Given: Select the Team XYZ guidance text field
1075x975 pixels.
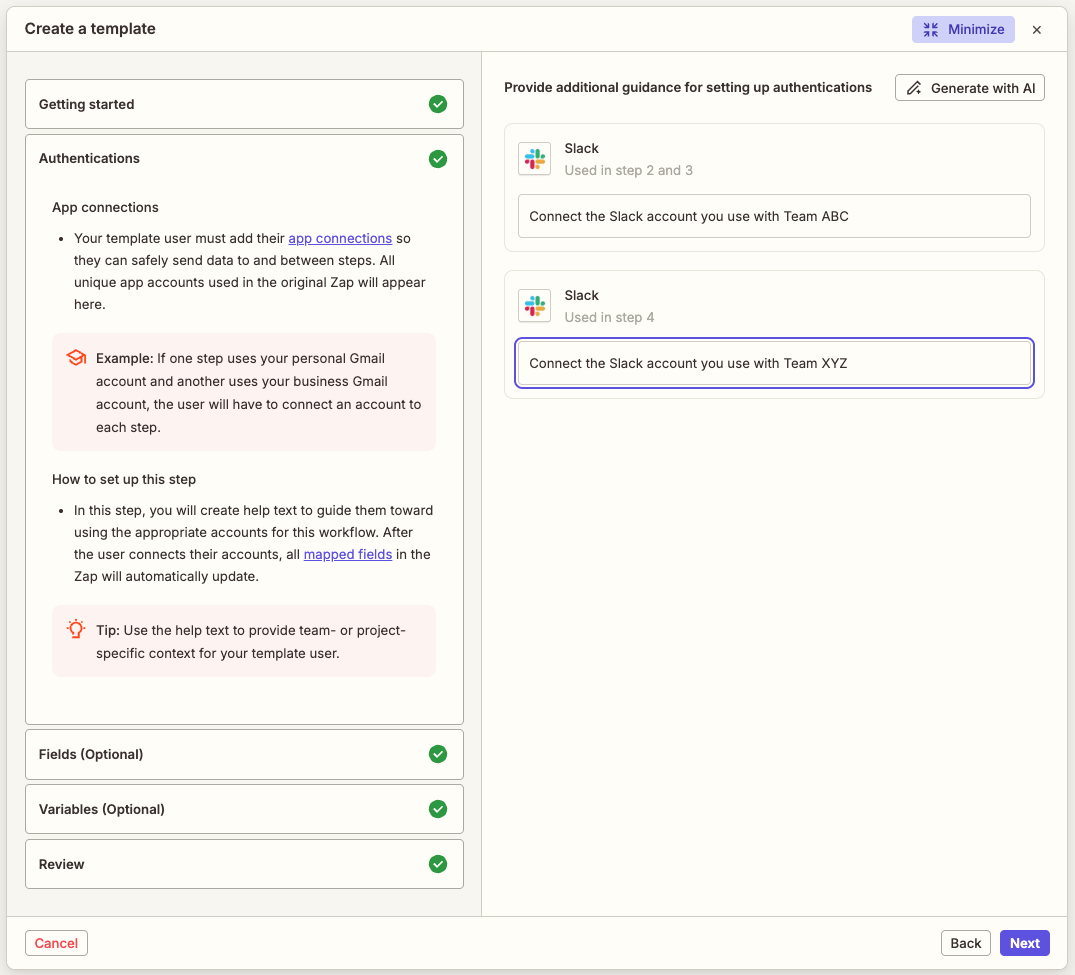Looking at the screenshot, I should 774,363.
